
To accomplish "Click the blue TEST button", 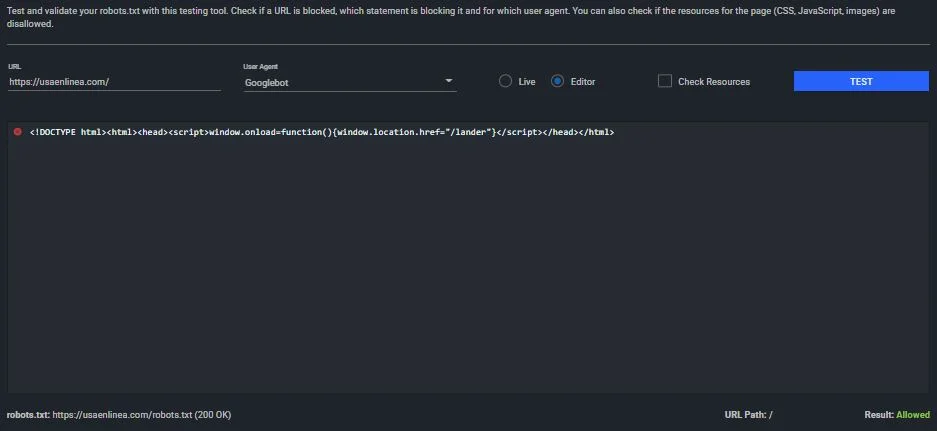I will coord(861,81).
